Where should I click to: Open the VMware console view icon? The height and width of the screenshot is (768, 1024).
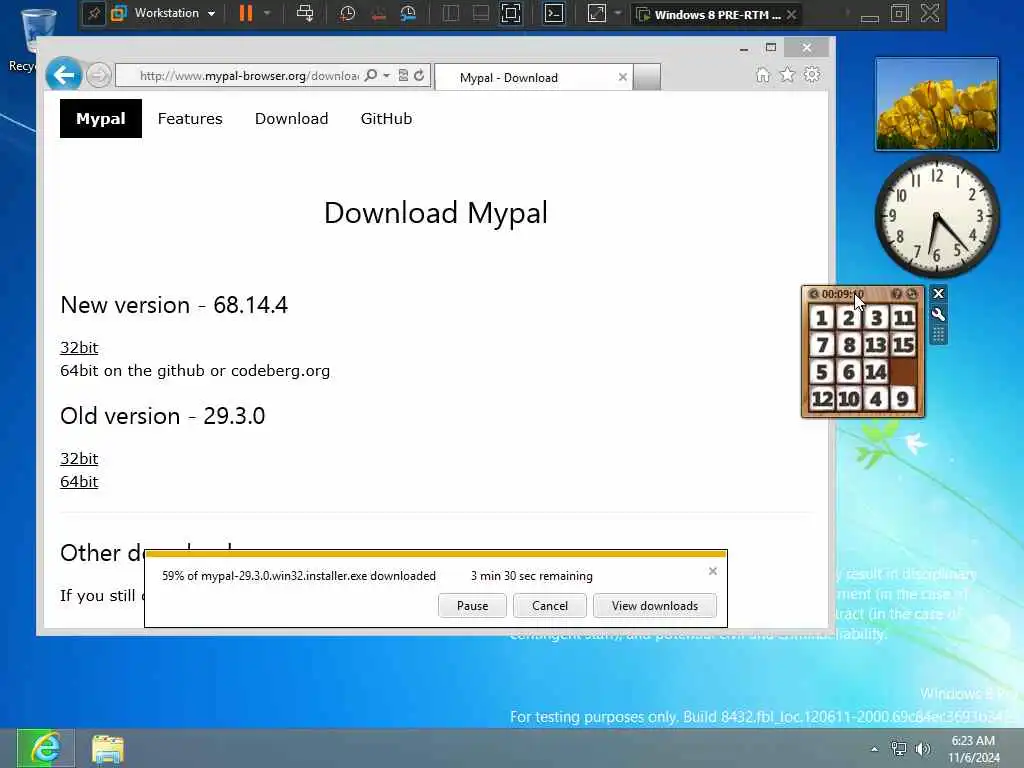554,13
